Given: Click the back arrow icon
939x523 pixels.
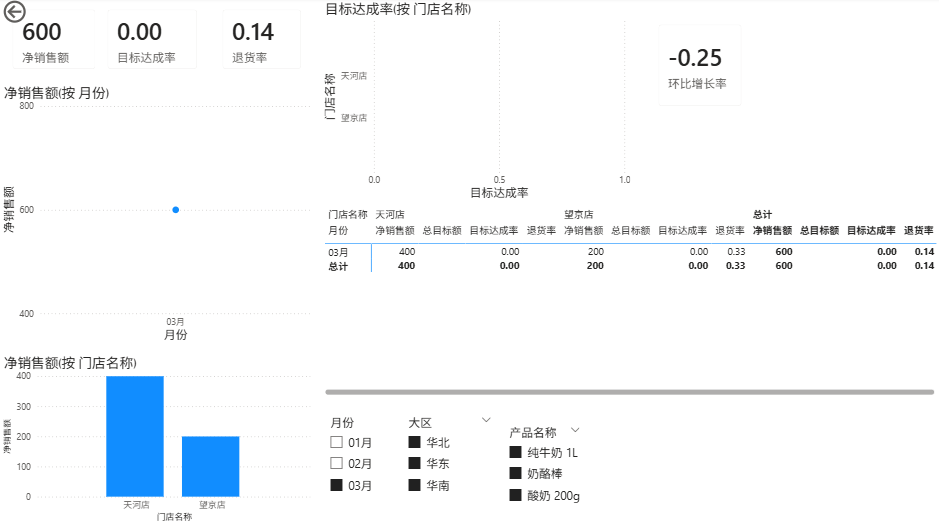Looking at the screenshot, I should click(14, 13).
